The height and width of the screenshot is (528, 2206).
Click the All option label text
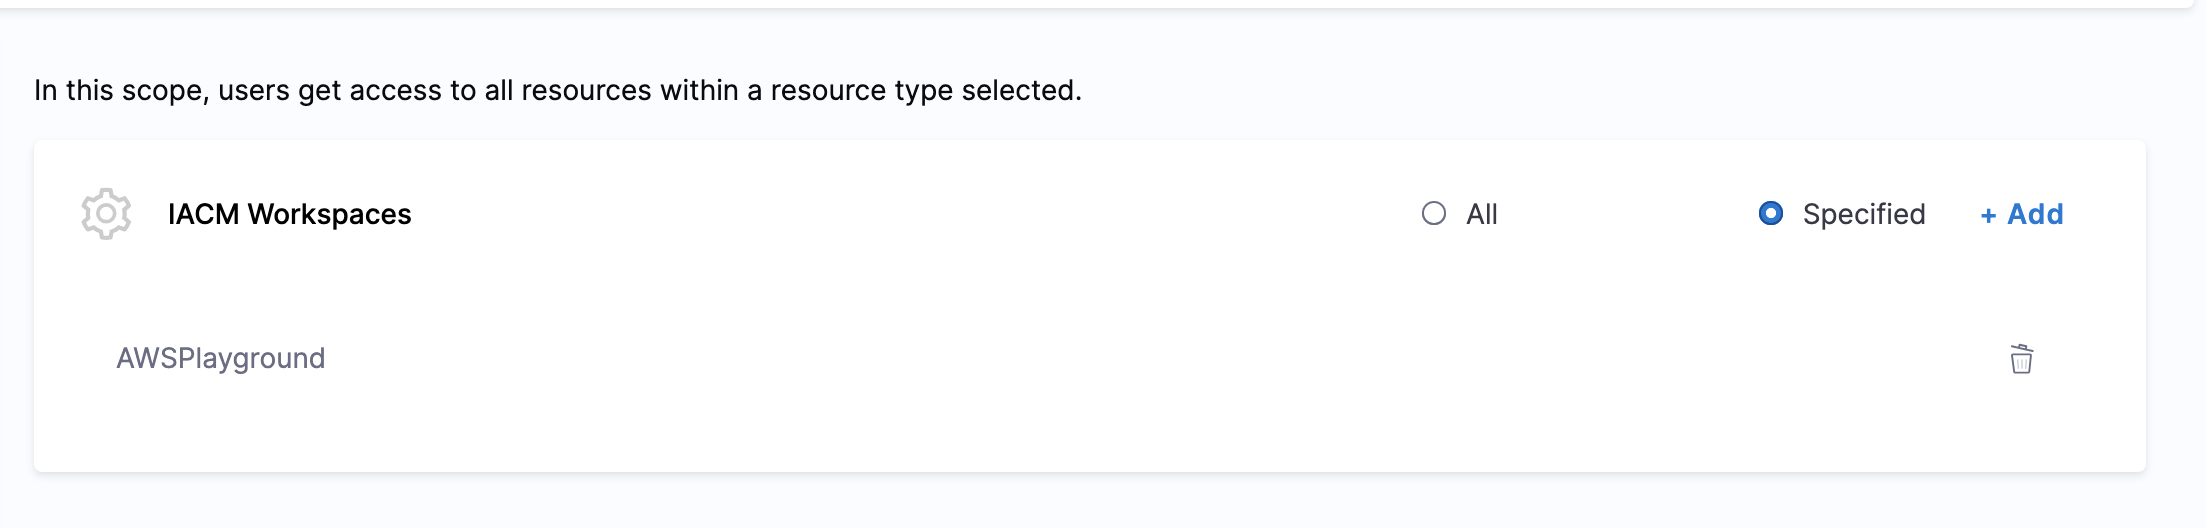click(x=1482, y=214)
